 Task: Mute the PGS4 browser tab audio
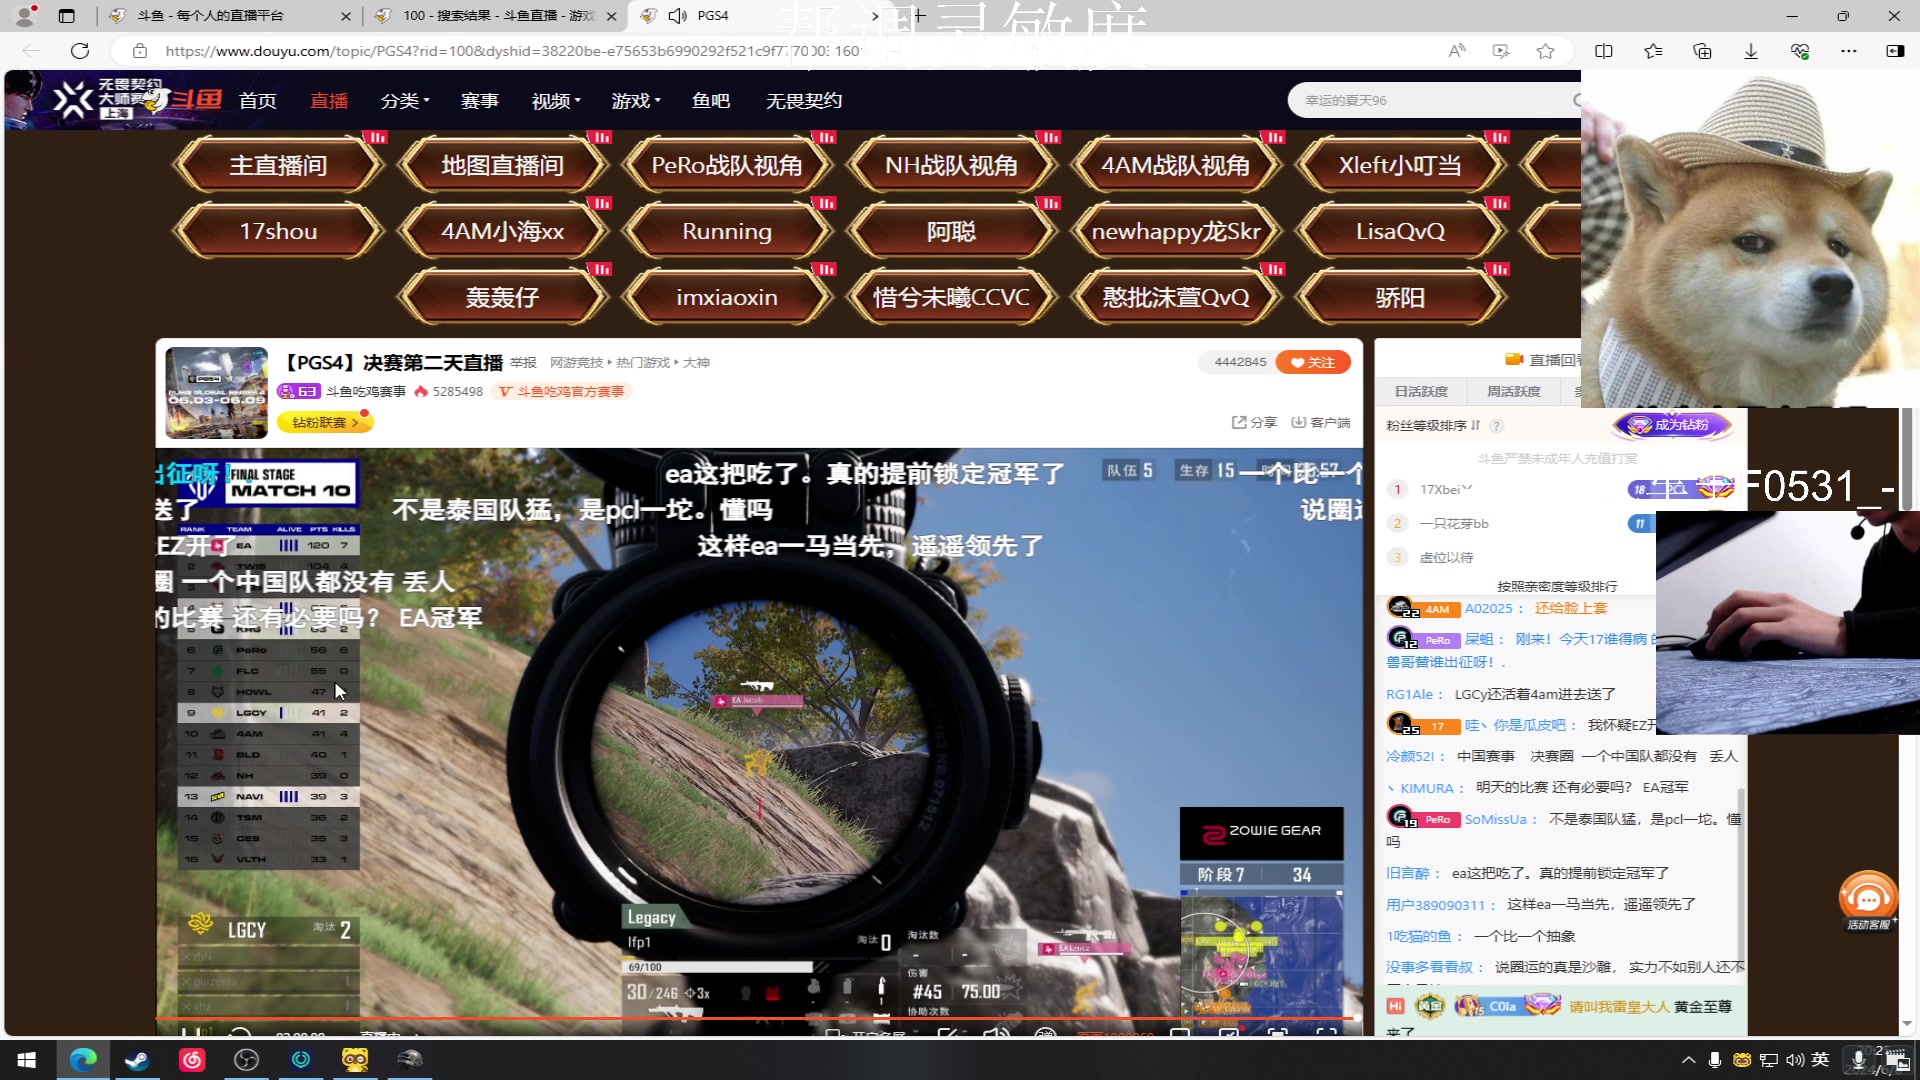[x=678, y=16]
